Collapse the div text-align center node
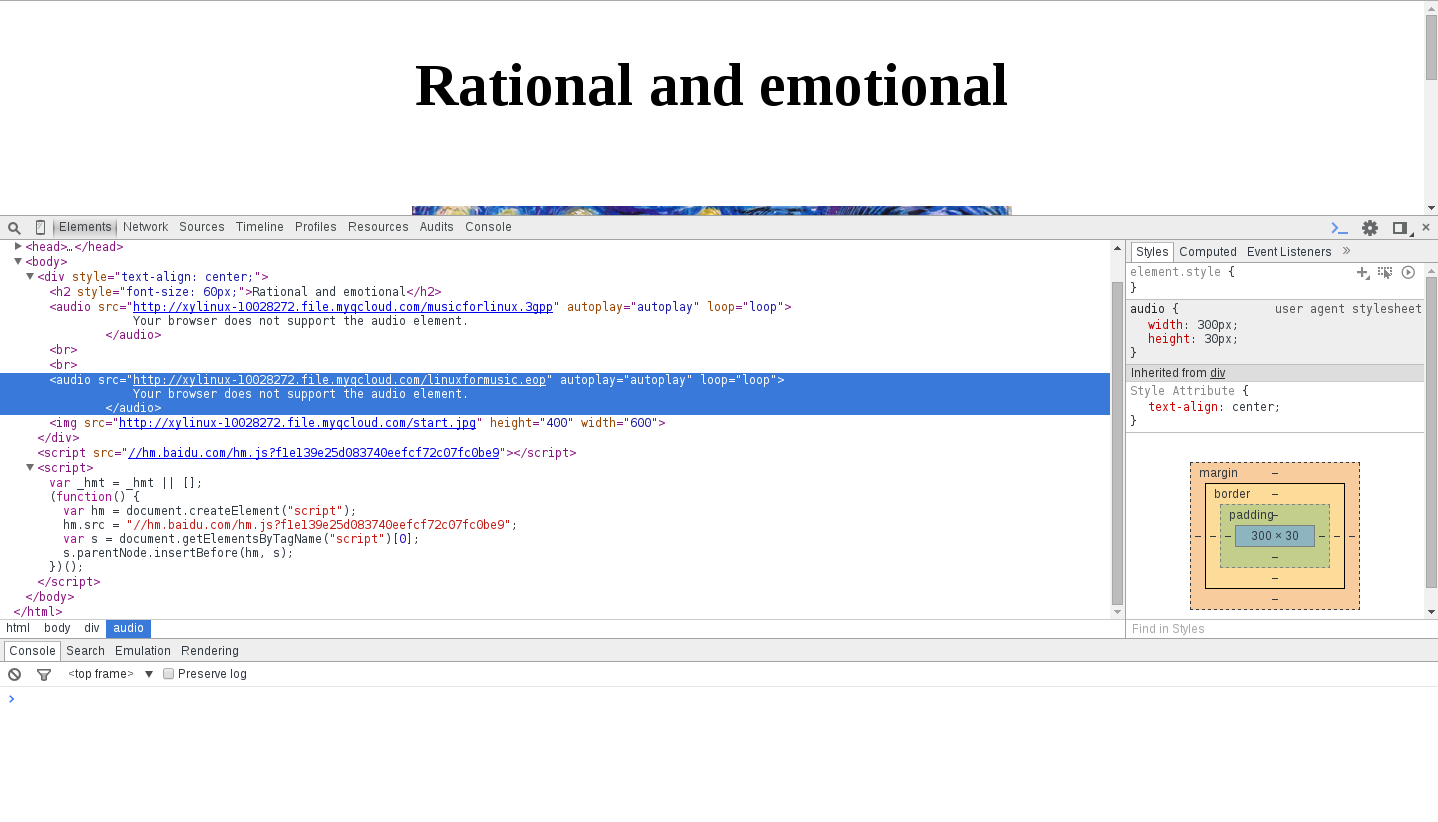The height and width of the screenshot is (822, 1438). (x=30, y=276)
